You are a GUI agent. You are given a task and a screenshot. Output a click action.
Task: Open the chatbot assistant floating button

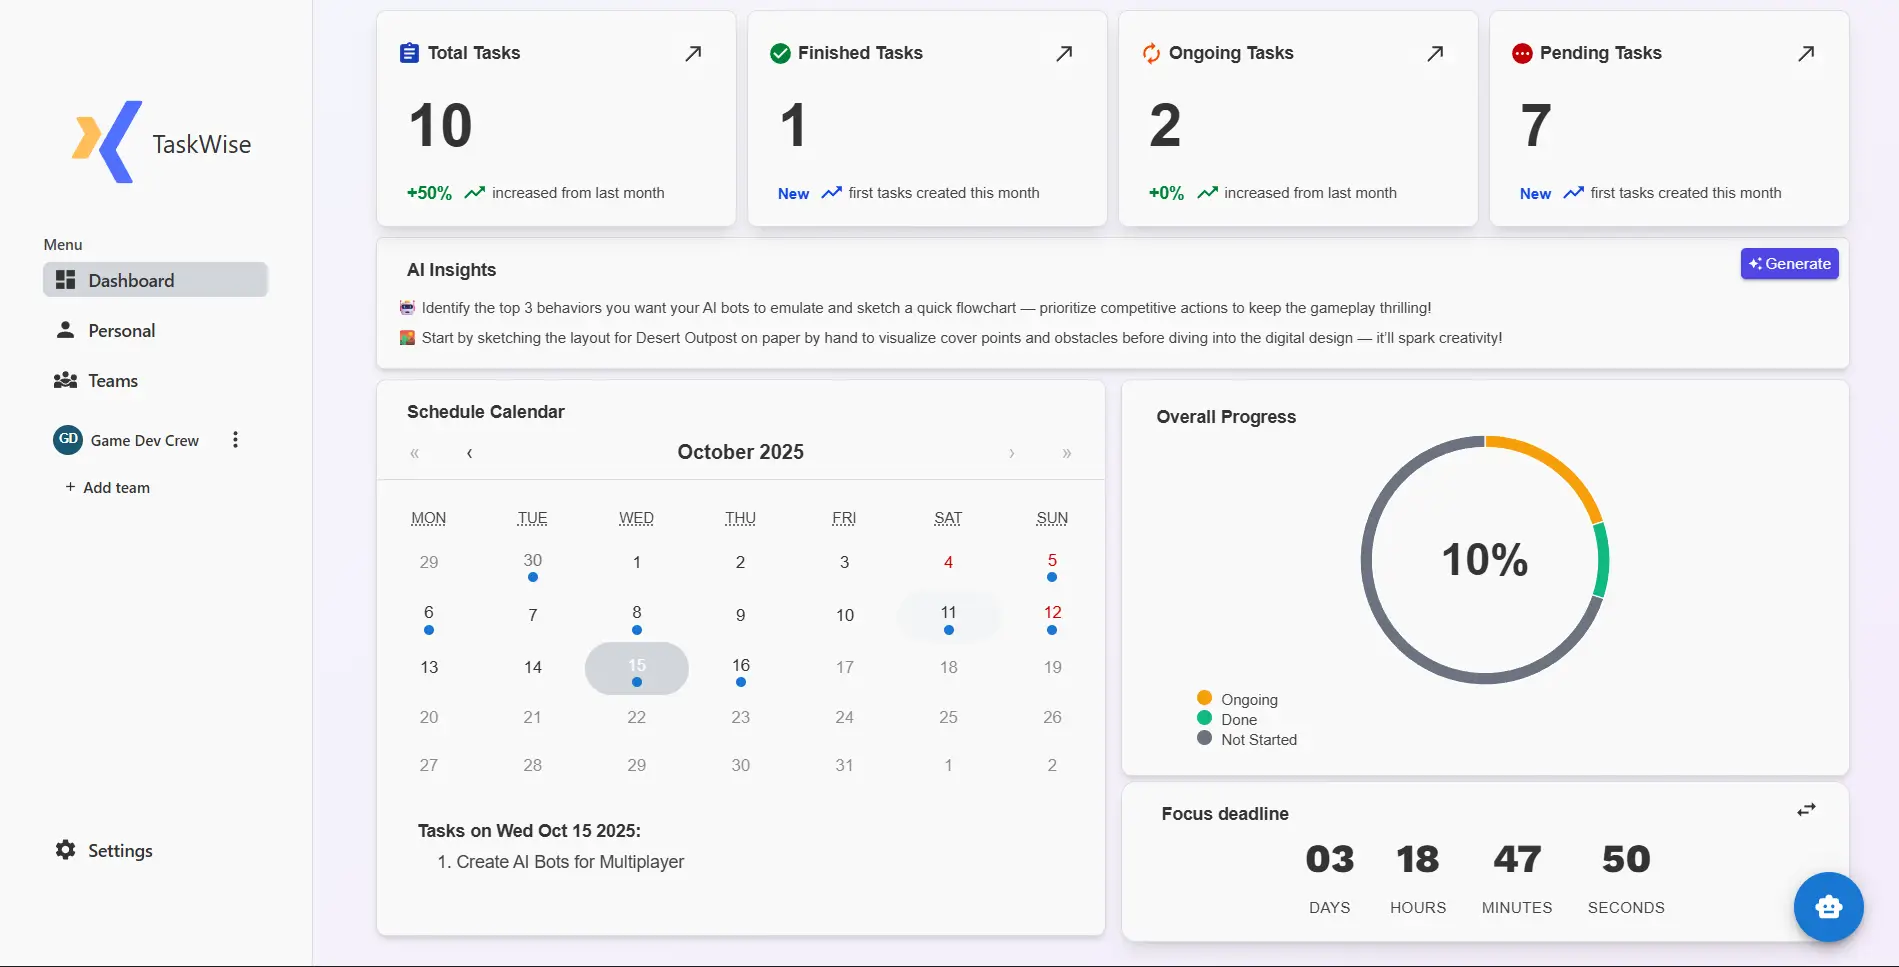coord(1828,907)
